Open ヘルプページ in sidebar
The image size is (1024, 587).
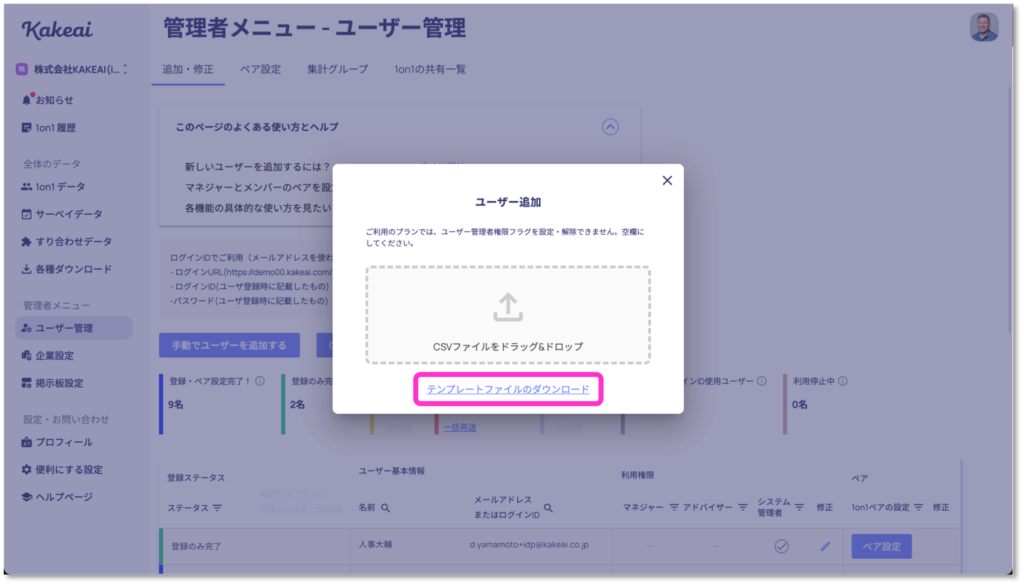(x=57, y=497)
